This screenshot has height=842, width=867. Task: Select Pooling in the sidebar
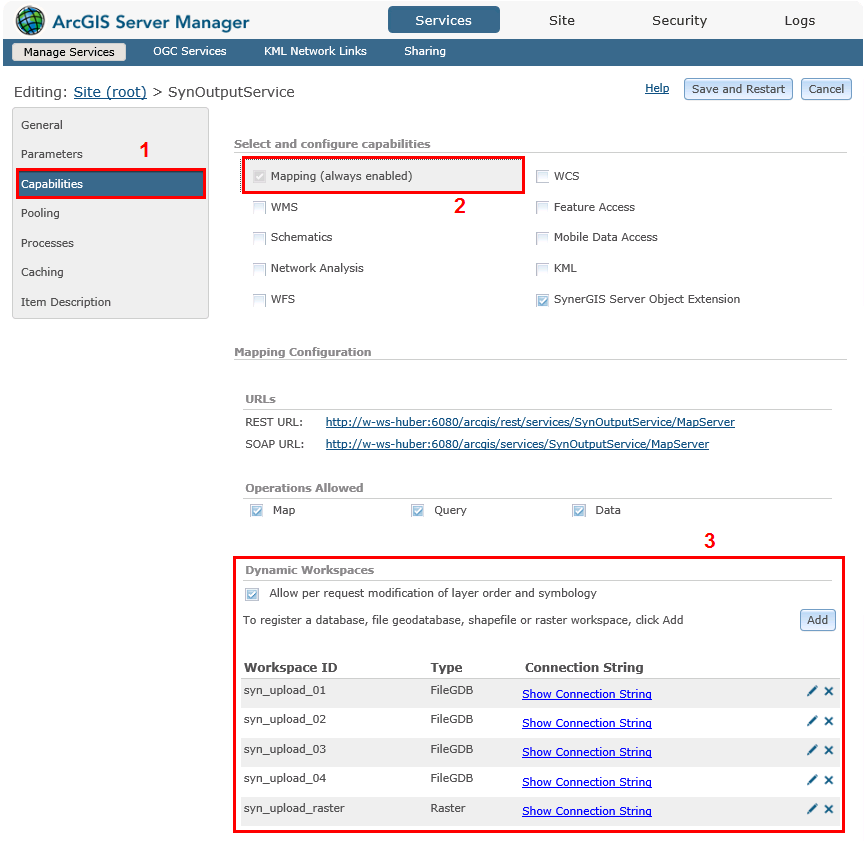(40, 213)
